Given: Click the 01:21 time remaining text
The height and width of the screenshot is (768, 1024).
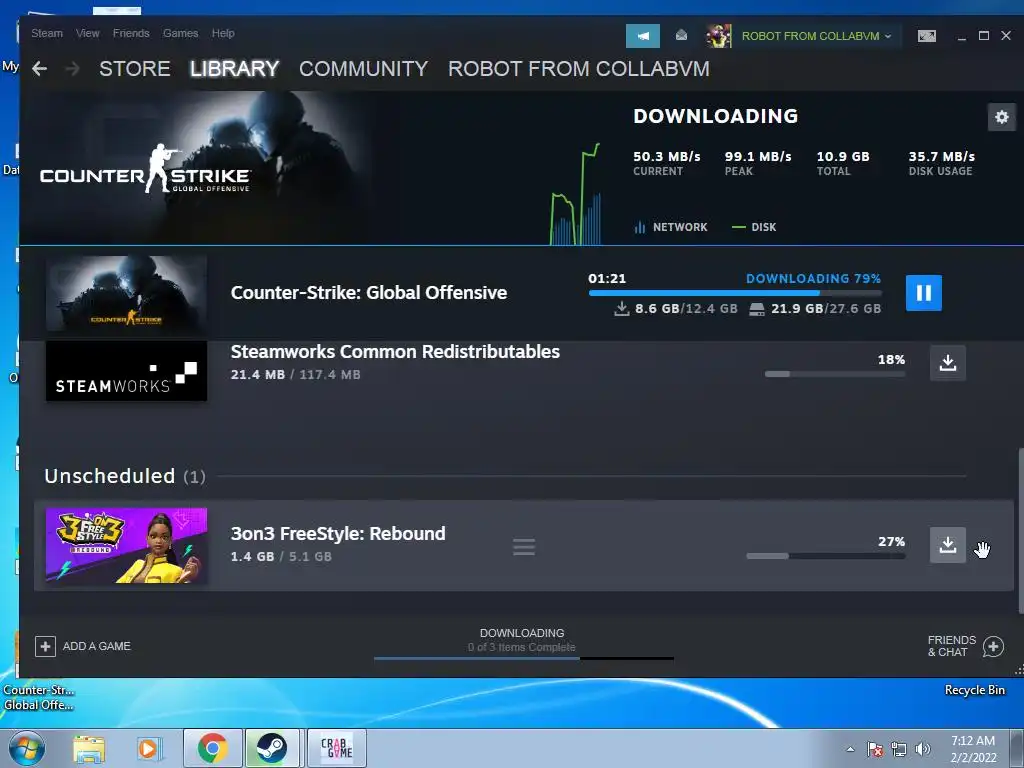Looking at the screenshot, I should [607, 278].
